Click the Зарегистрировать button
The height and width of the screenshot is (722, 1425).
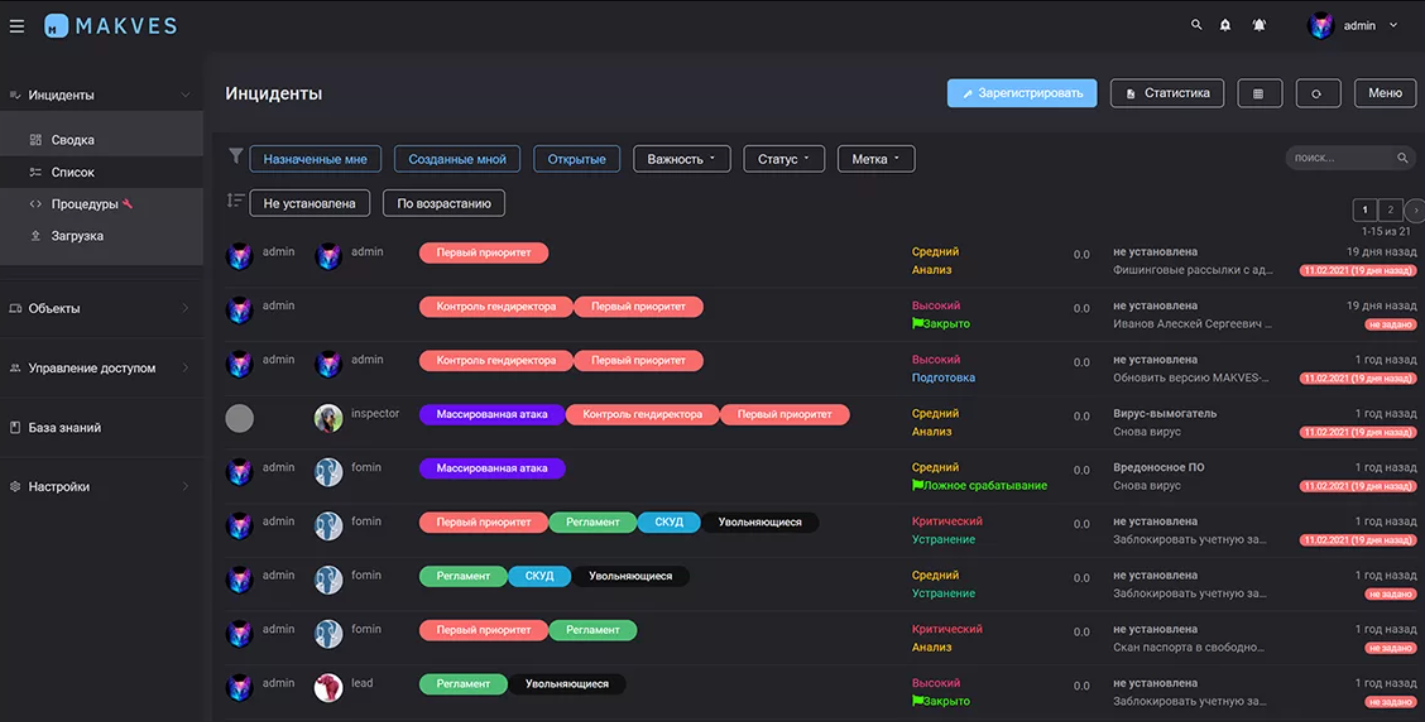tap(1022, 93)
